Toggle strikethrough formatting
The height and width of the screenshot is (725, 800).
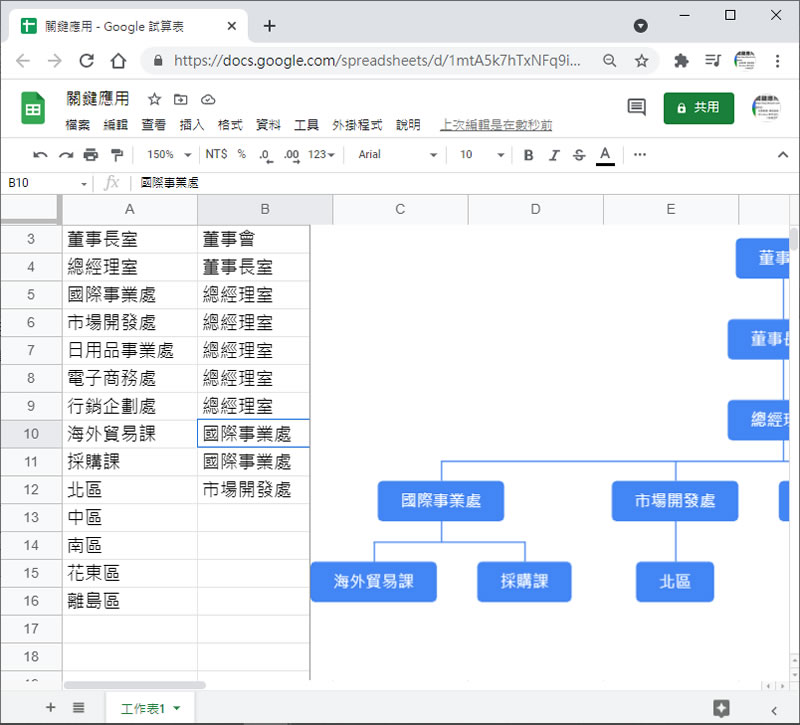[x=579, y=155]
